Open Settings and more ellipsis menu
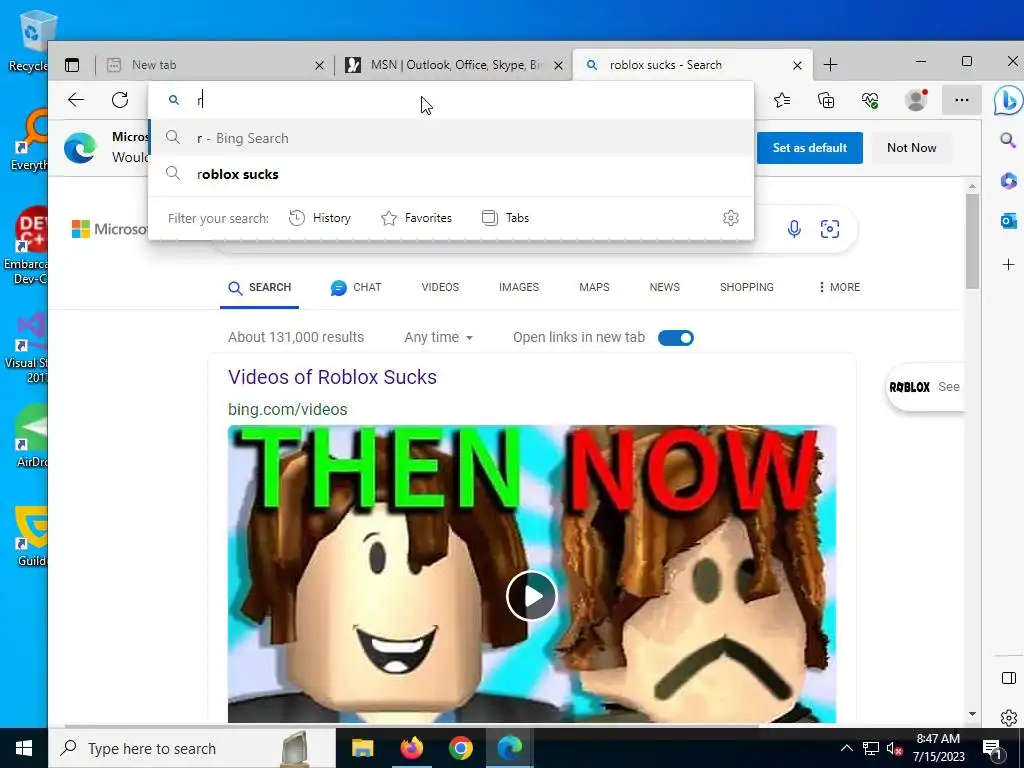 [961, 100]
